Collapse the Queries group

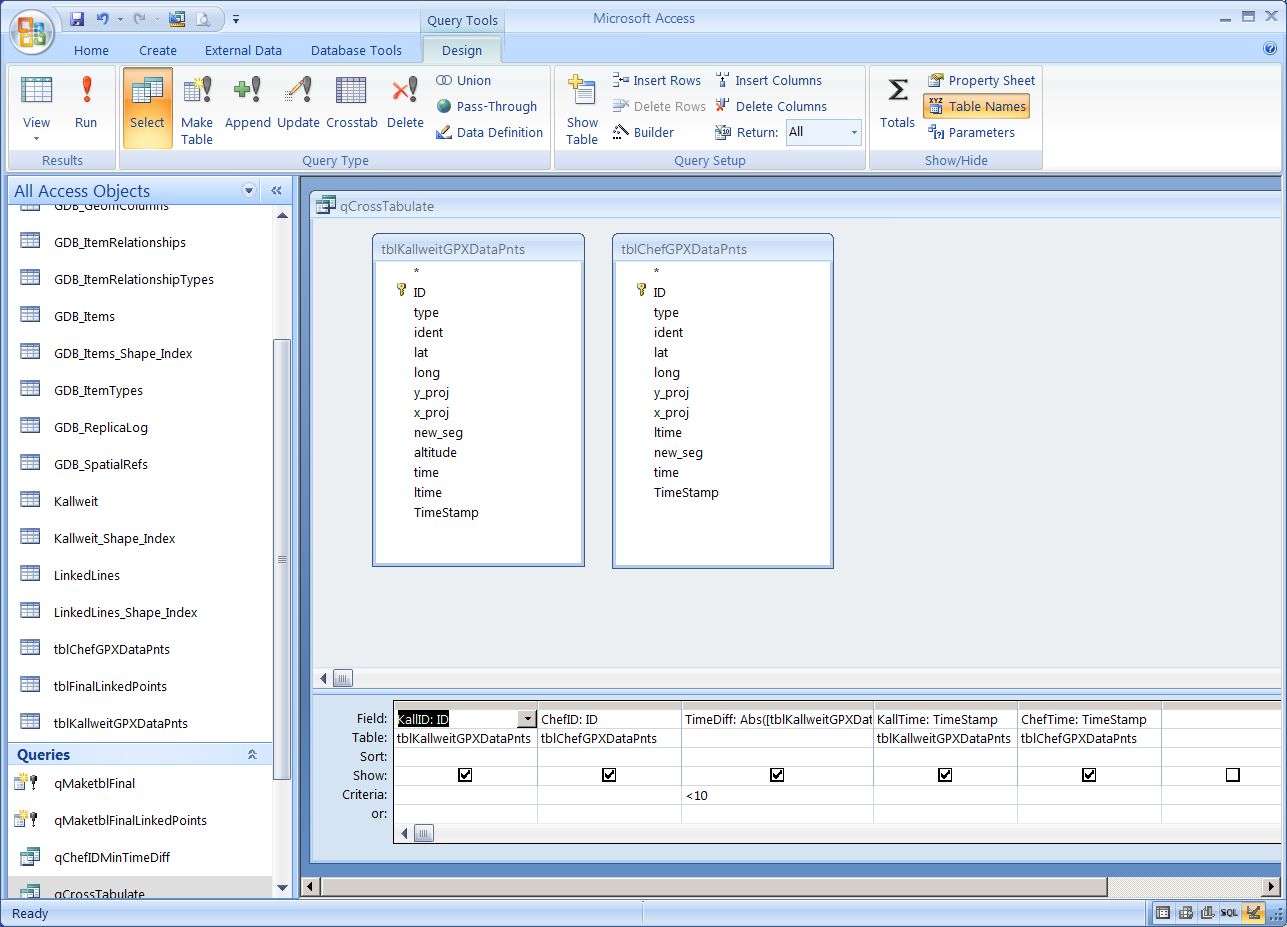pyautogui.click(x=253, y=755)
